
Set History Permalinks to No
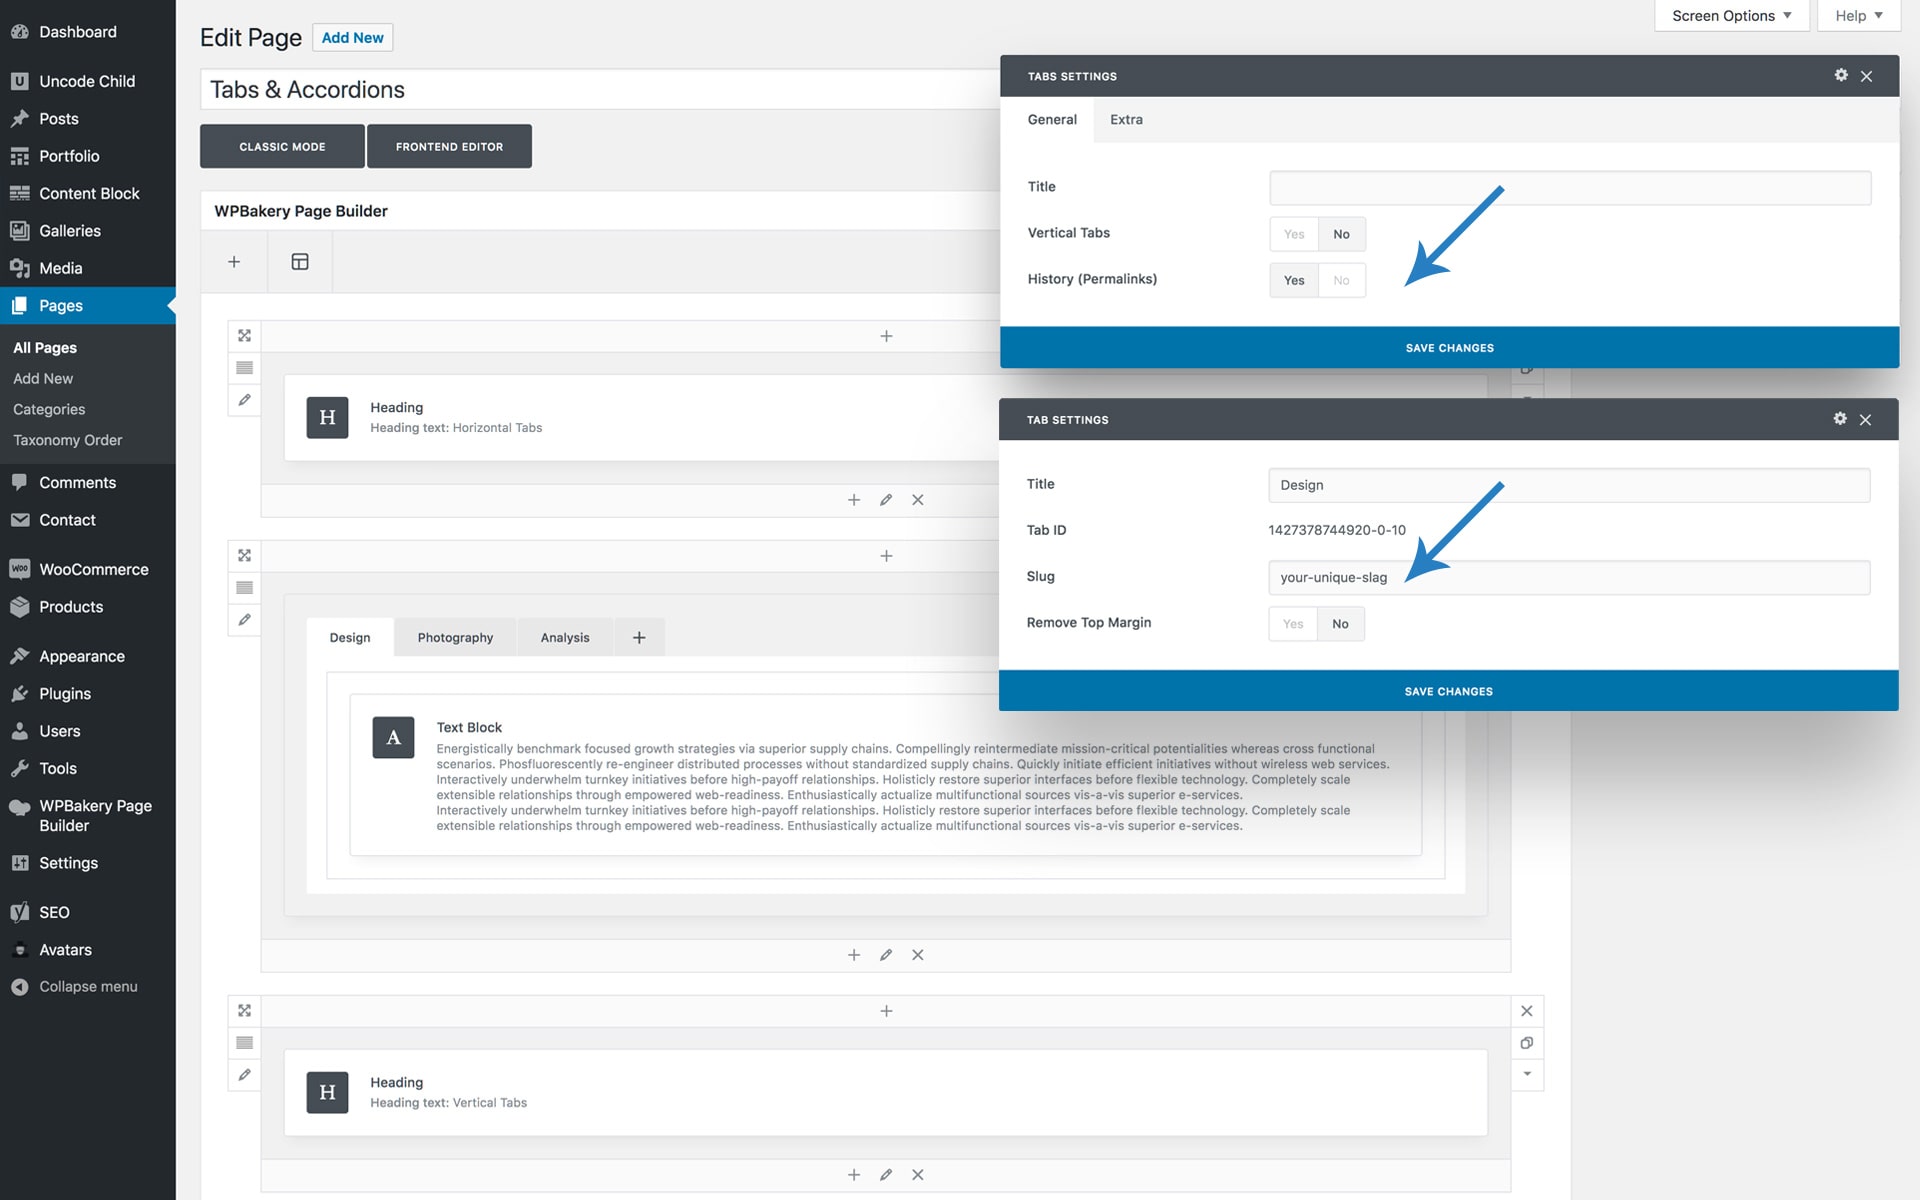click(1341, 280)
